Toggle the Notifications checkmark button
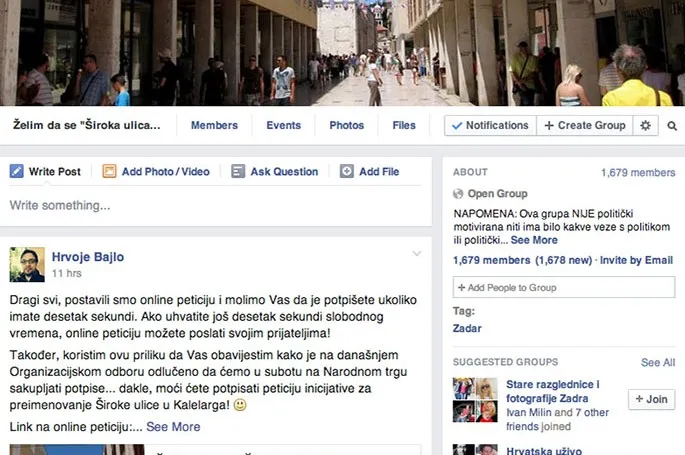Image resolution: width=685 pixels, height=455 pixels. click(x=490, y=126)
